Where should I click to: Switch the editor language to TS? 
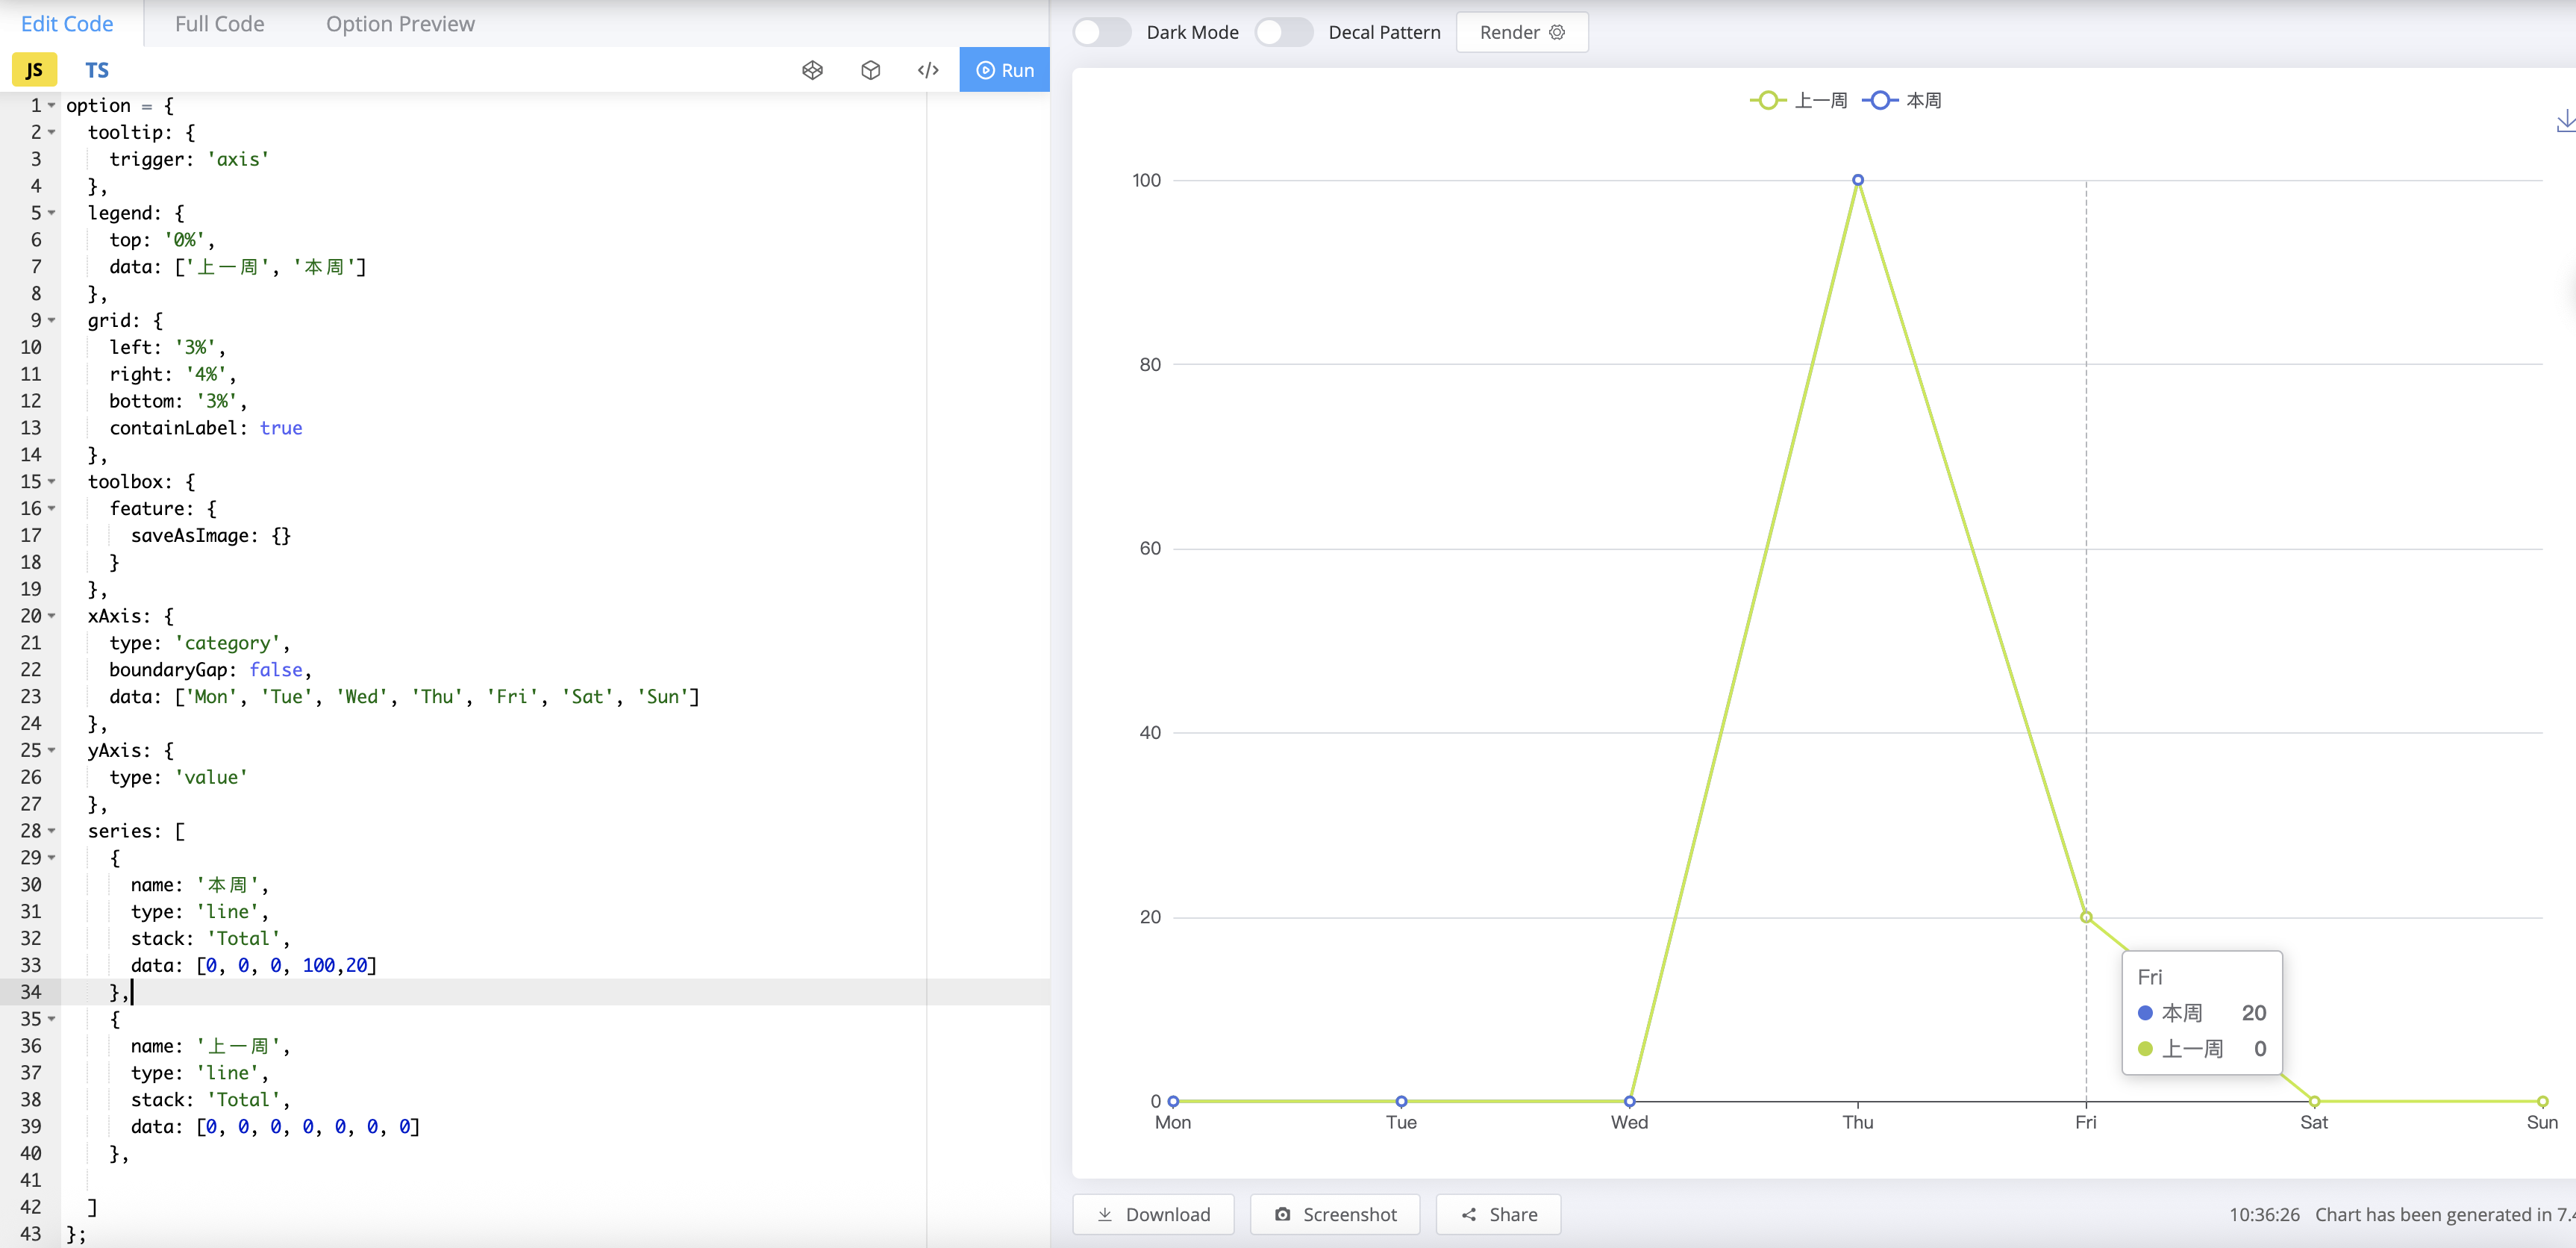[x=96, y=70]
